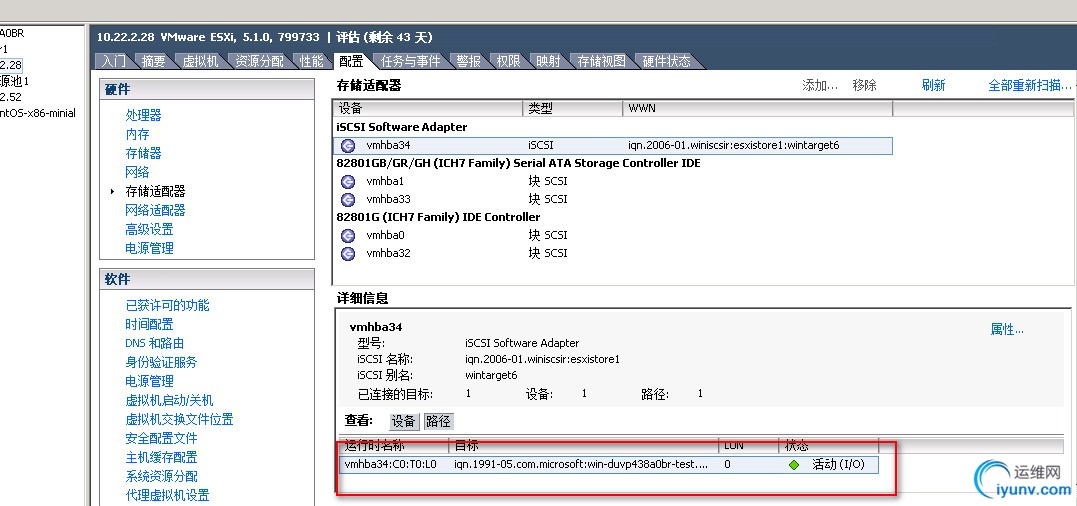Click 添加... storage adapter link
This screenshot has width=1077, height=506.
point(820,85)
